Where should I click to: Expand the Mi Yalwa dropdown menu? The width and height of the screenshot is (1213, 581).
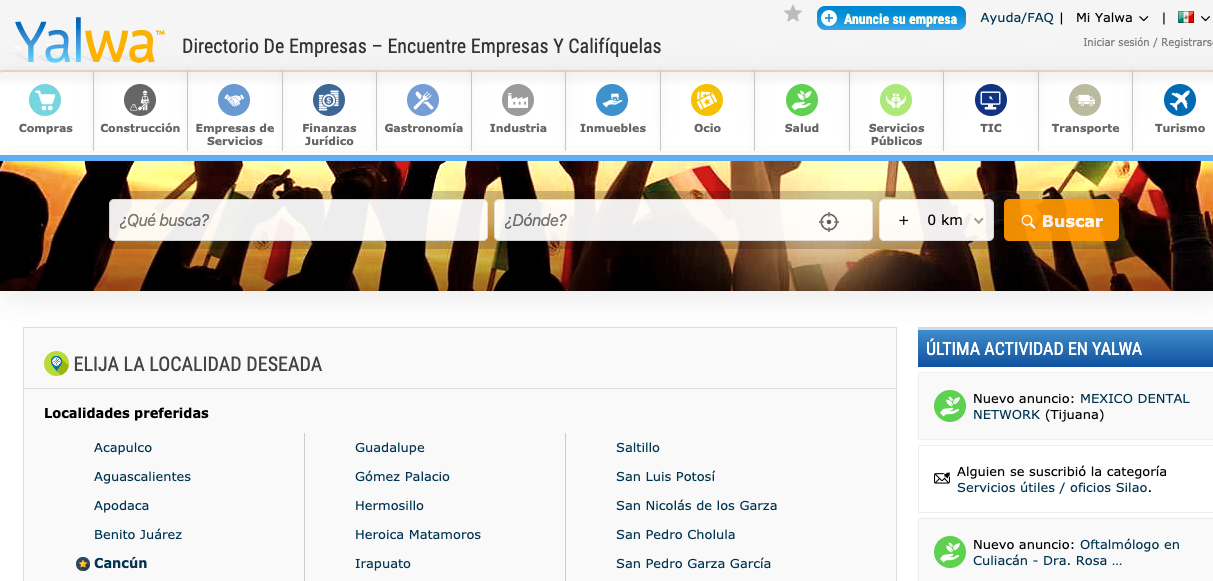tap(1112, 18)
